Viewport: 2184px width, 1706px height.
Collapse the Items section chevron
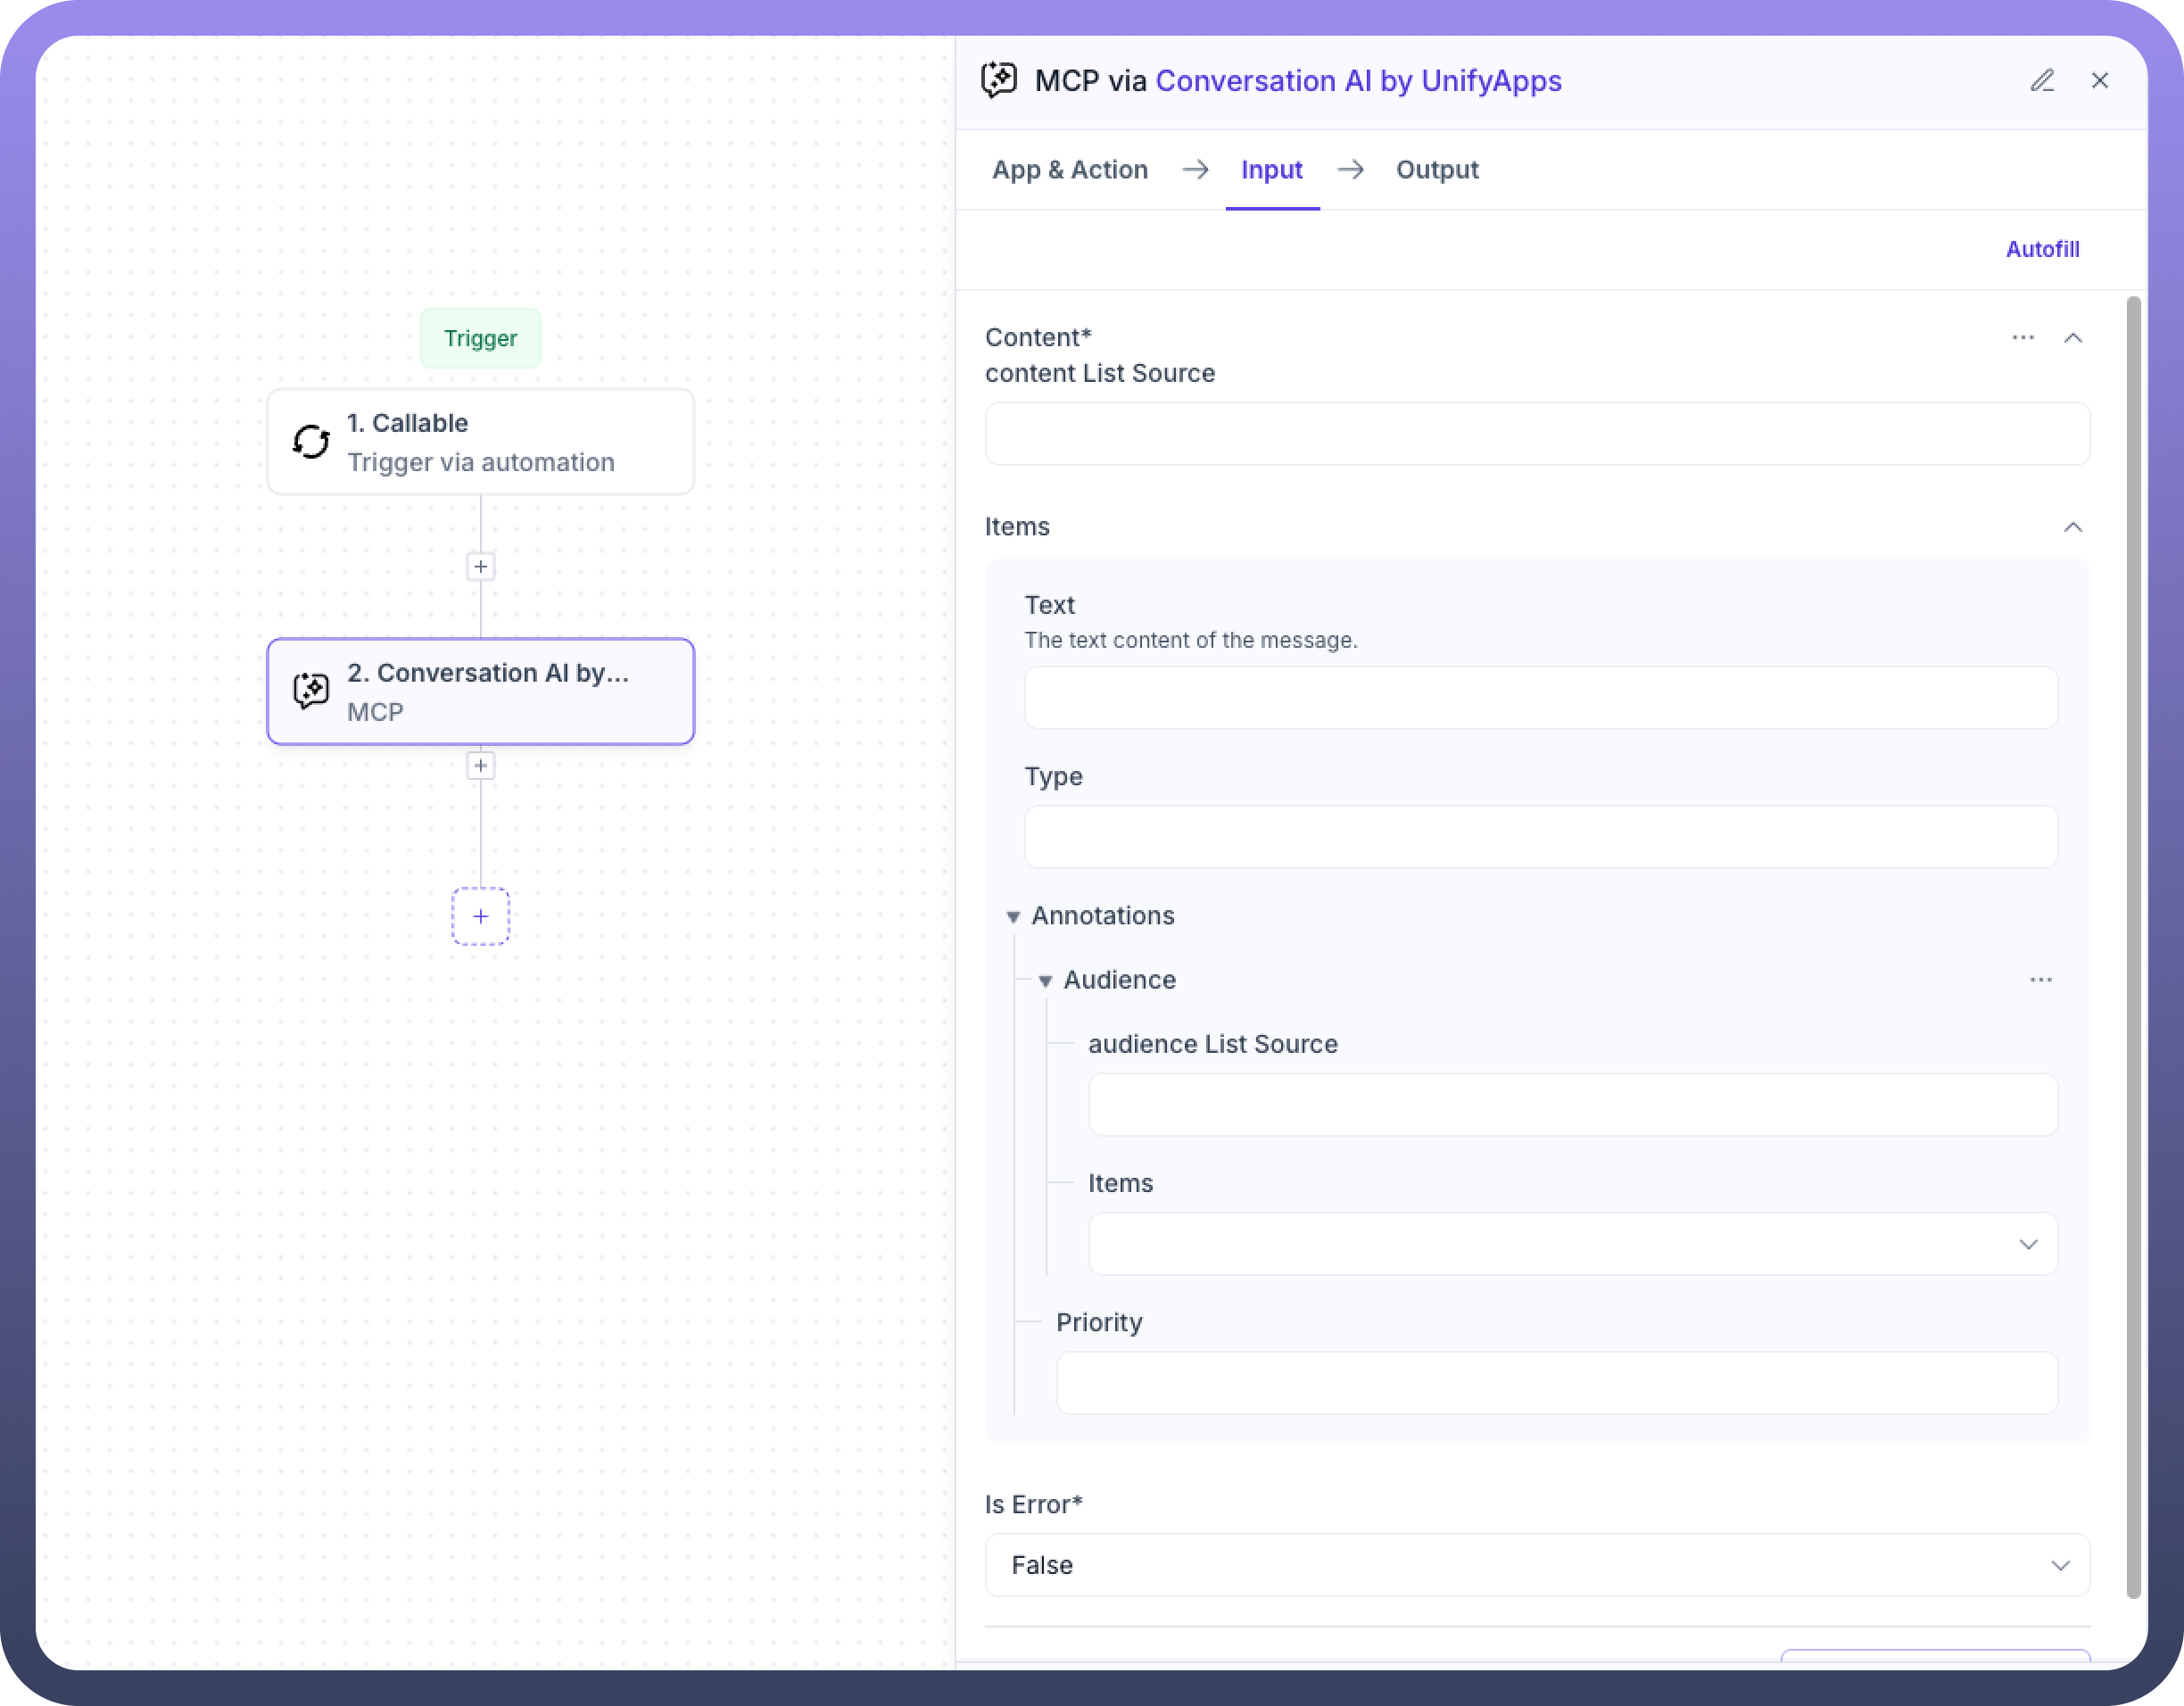(x=2073, y=527)
